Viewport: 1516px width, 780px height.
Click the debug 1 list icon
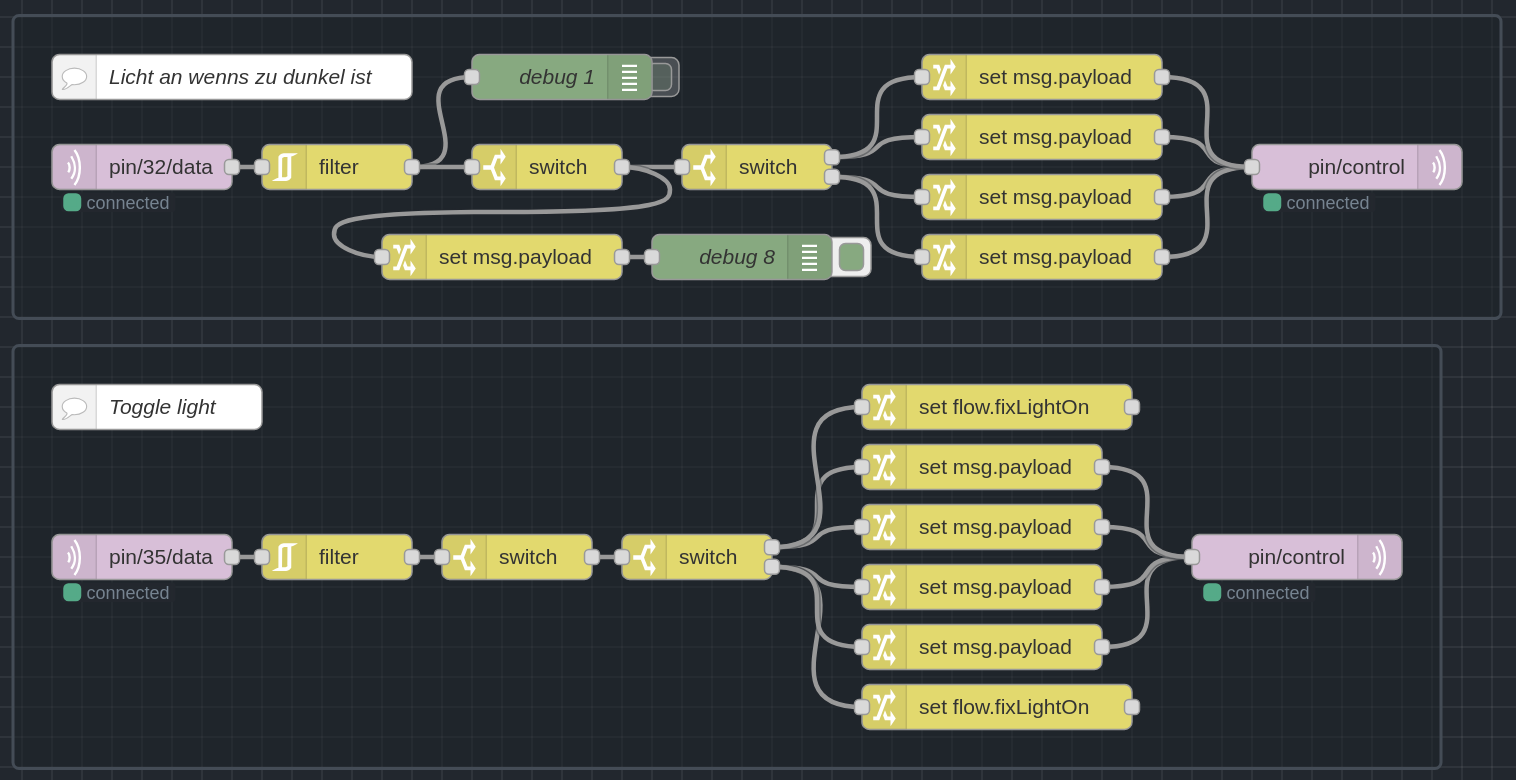pyautogui.click(x=629, y=77)
